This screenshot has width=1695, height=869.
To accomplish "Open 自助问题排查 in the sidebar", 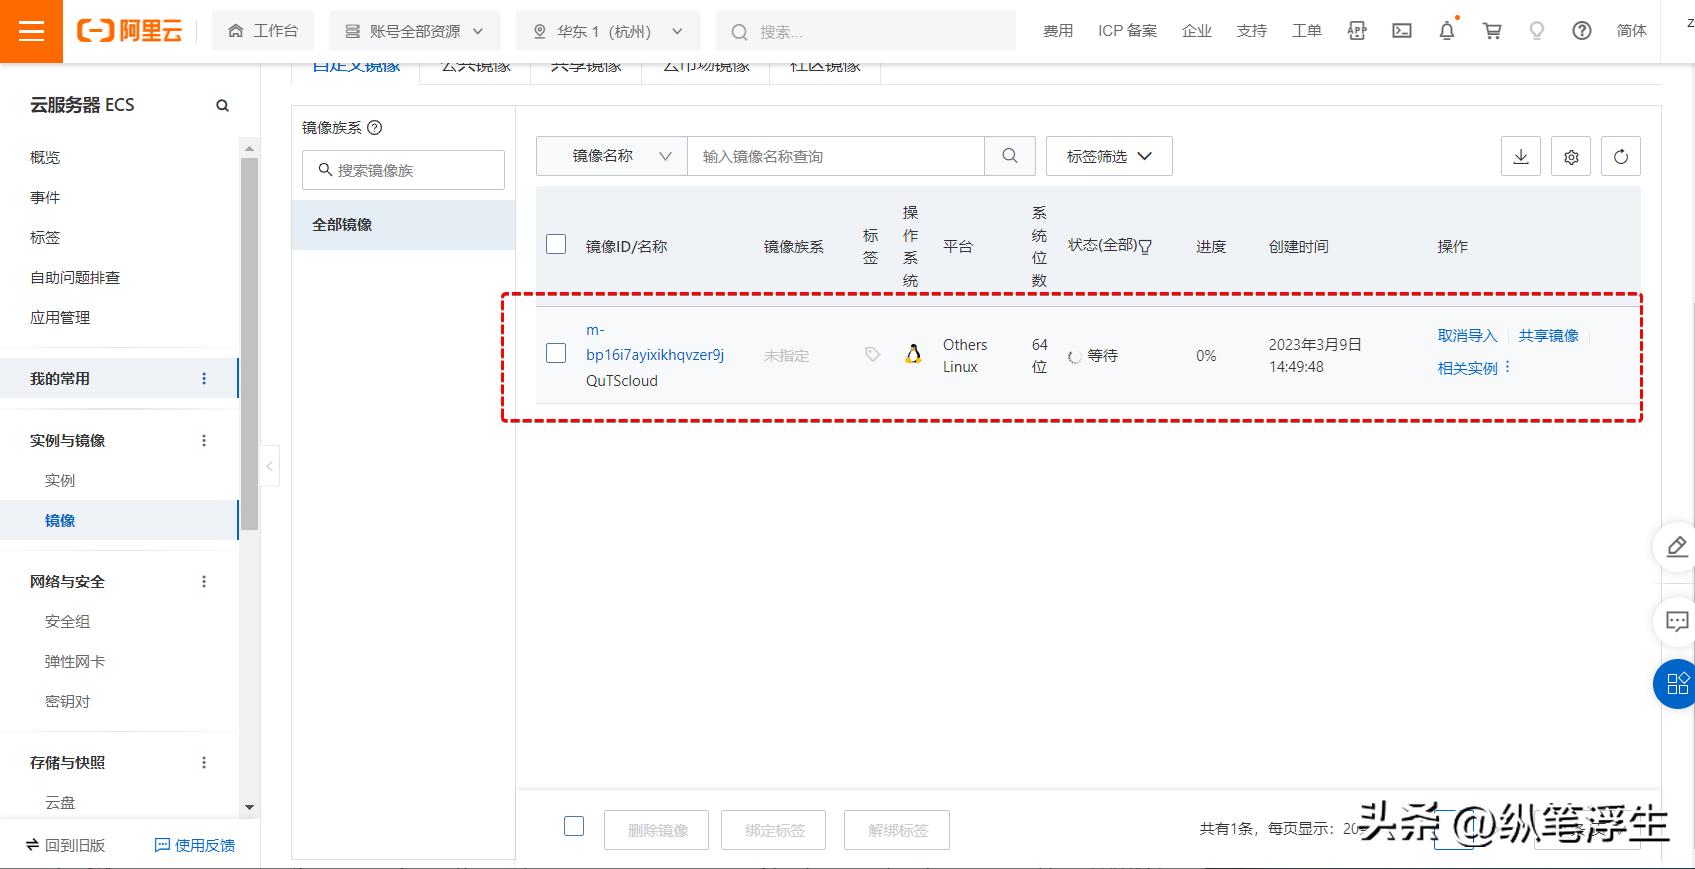I will pyautogui.click(x=75, y=277).
